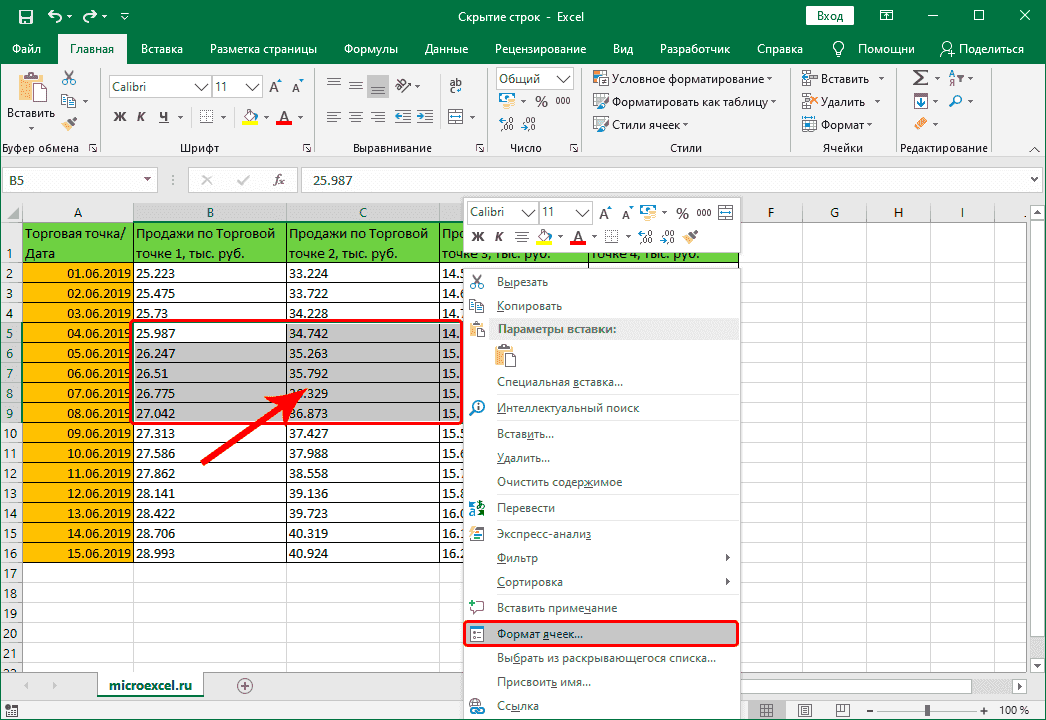Click red font color button in ribbon
Viewport: 1046px width, 720px height.
point(283,117)
